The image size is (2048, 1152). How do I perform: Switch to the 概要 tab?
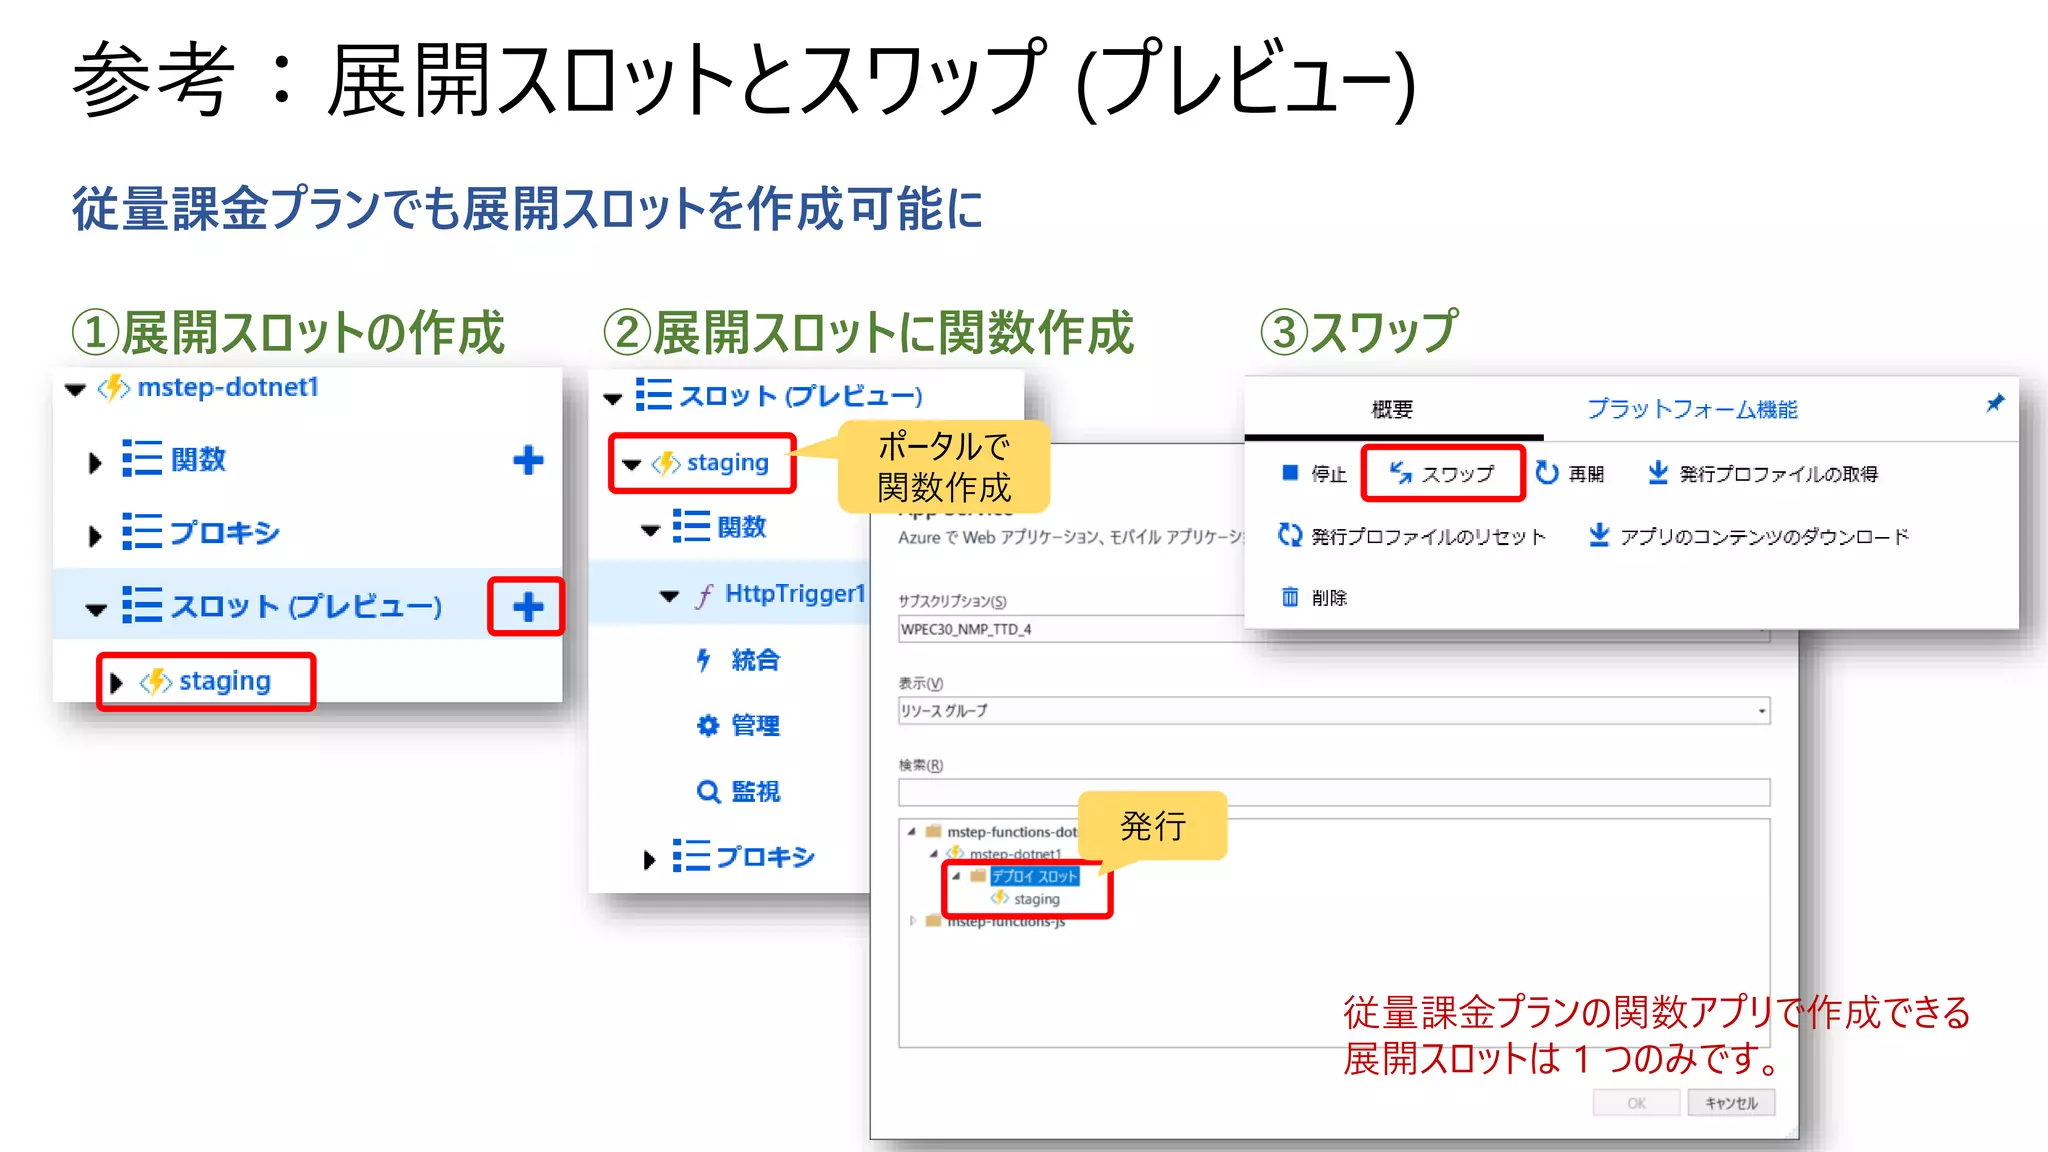point(1392,409)
